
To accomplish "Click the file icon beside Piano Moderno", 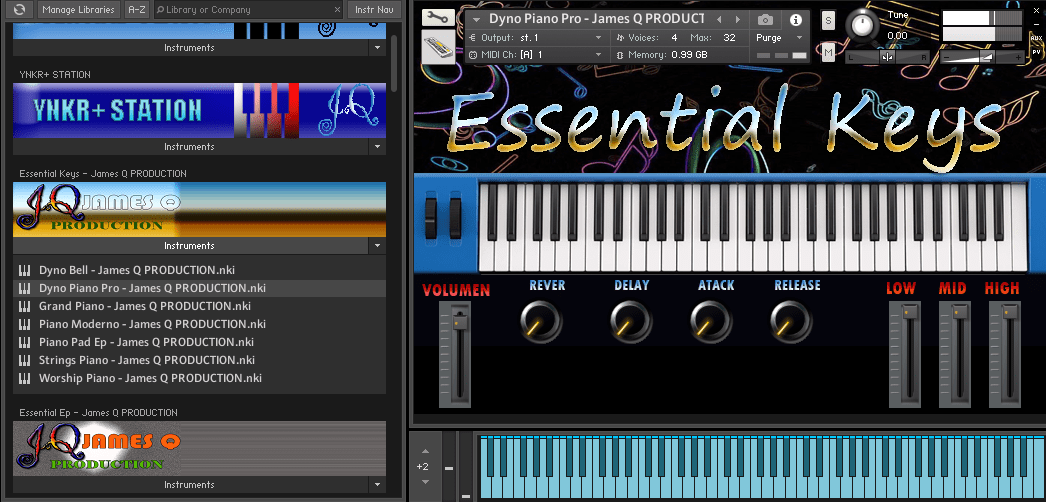I will click(25, 324).
